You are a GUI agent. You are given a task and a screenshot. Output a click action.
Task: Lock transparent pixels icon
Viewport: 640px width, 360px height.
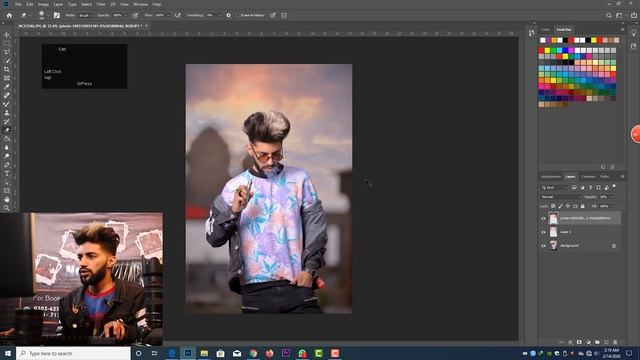tap(553, 206)
